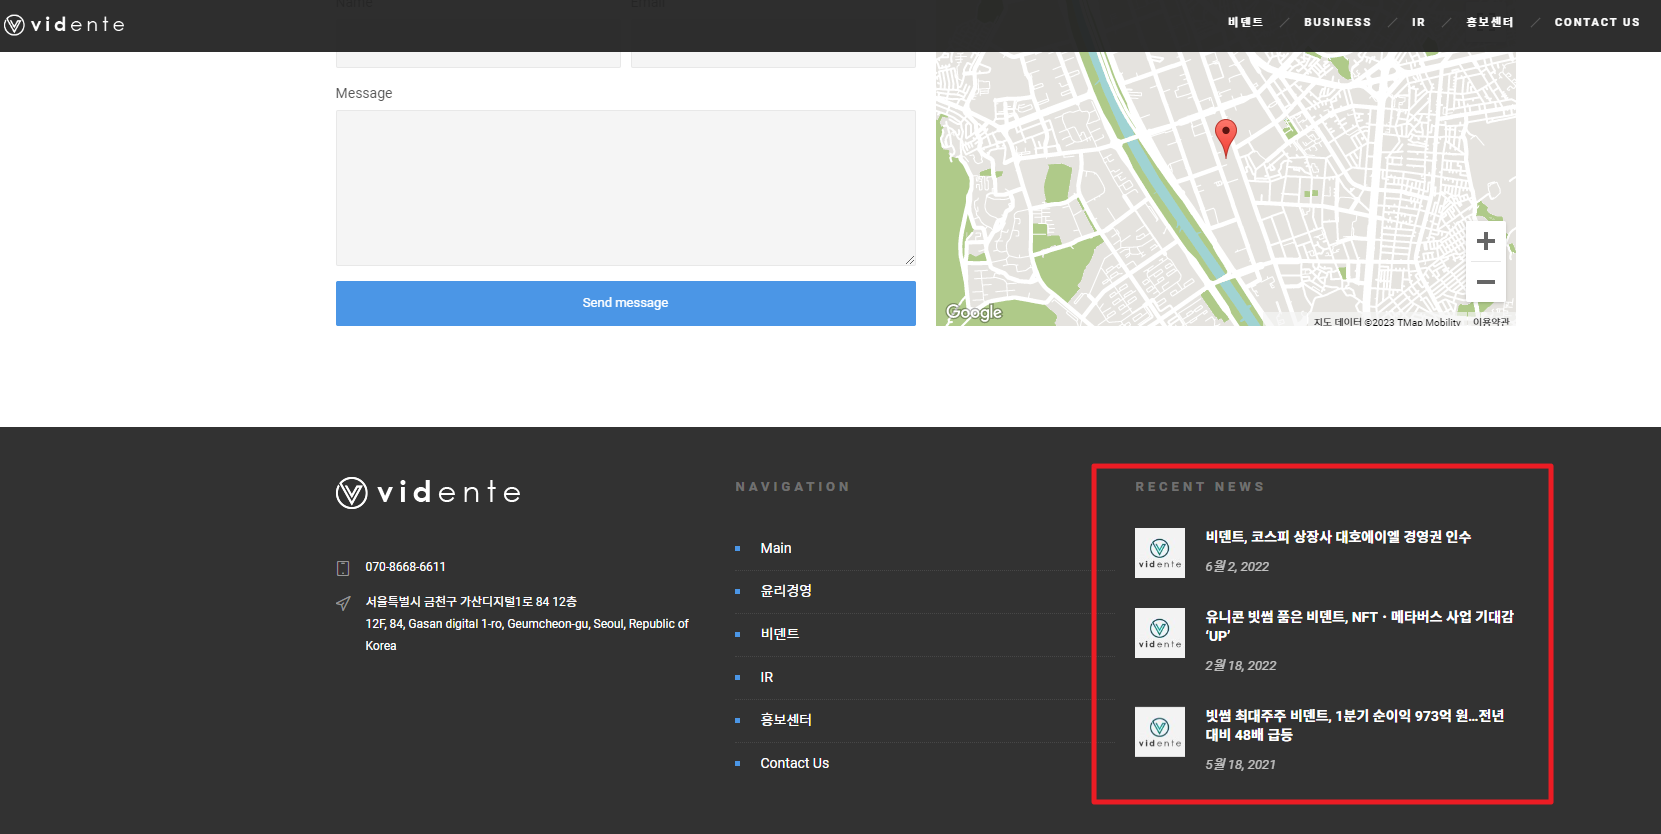Open the BUSINESS menu in header
The width and height of the screenshot is (1661, 834).
1337,22
